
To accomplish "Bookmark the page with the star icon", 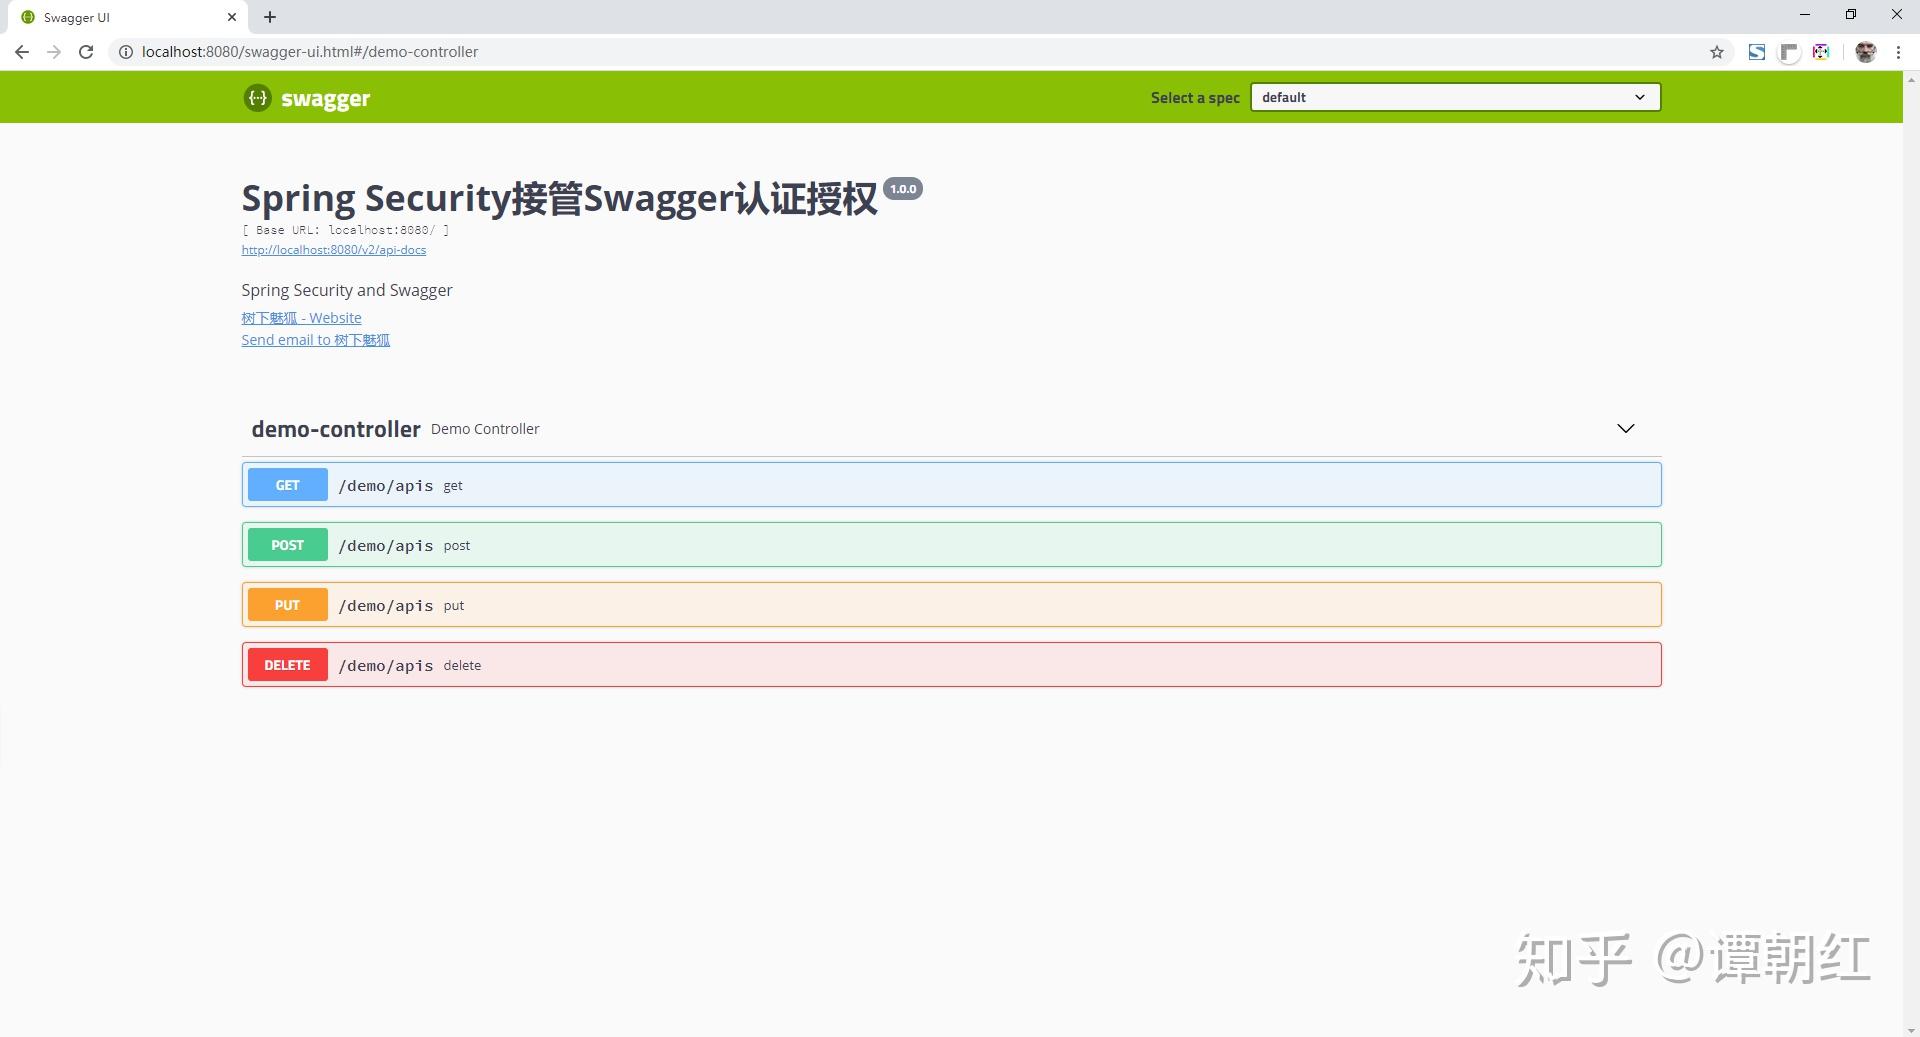I will [1717, 52].
